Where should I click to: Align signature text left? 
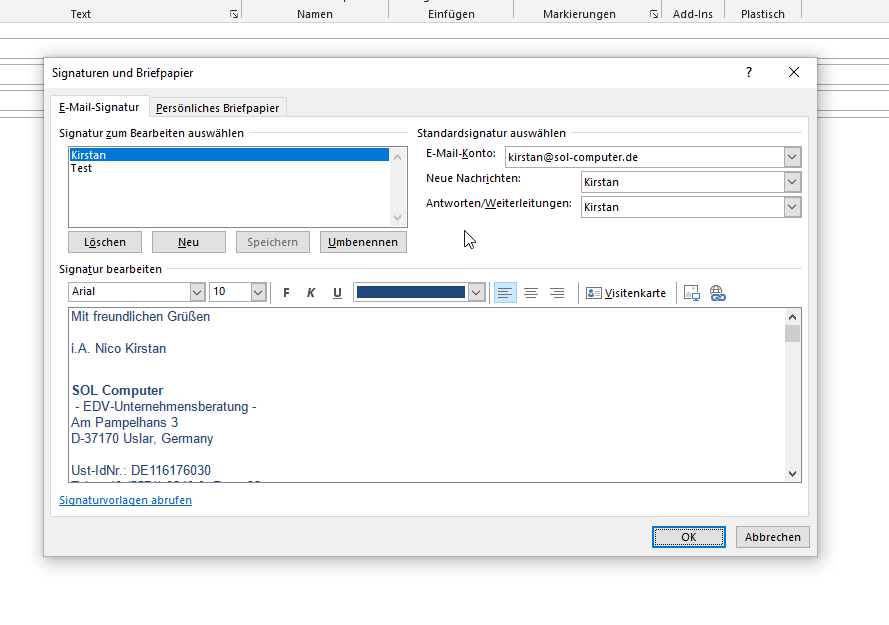point(505,293)
